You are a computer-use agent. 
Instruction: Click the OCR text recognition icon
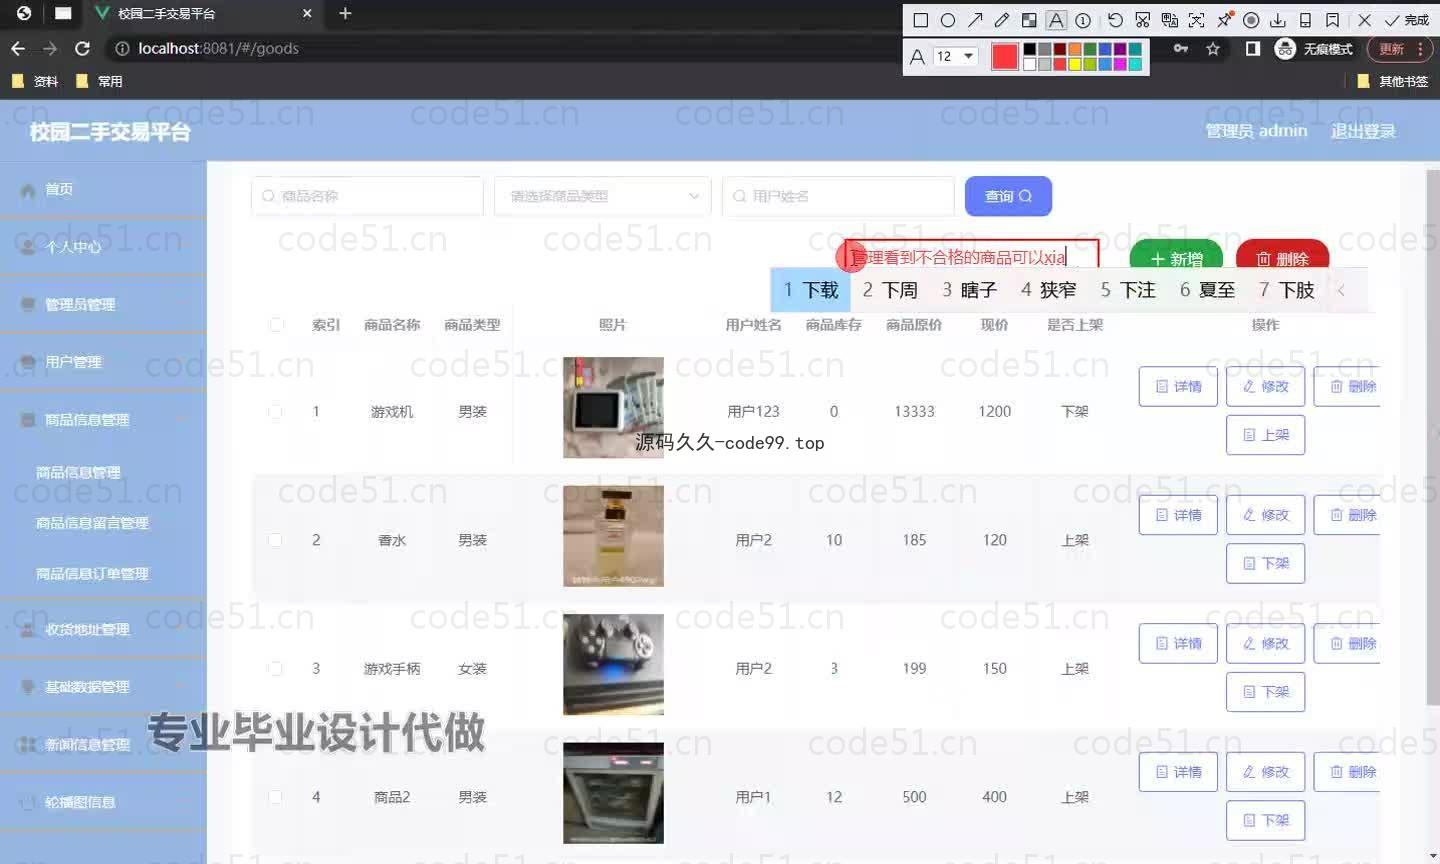[1196, 20]
